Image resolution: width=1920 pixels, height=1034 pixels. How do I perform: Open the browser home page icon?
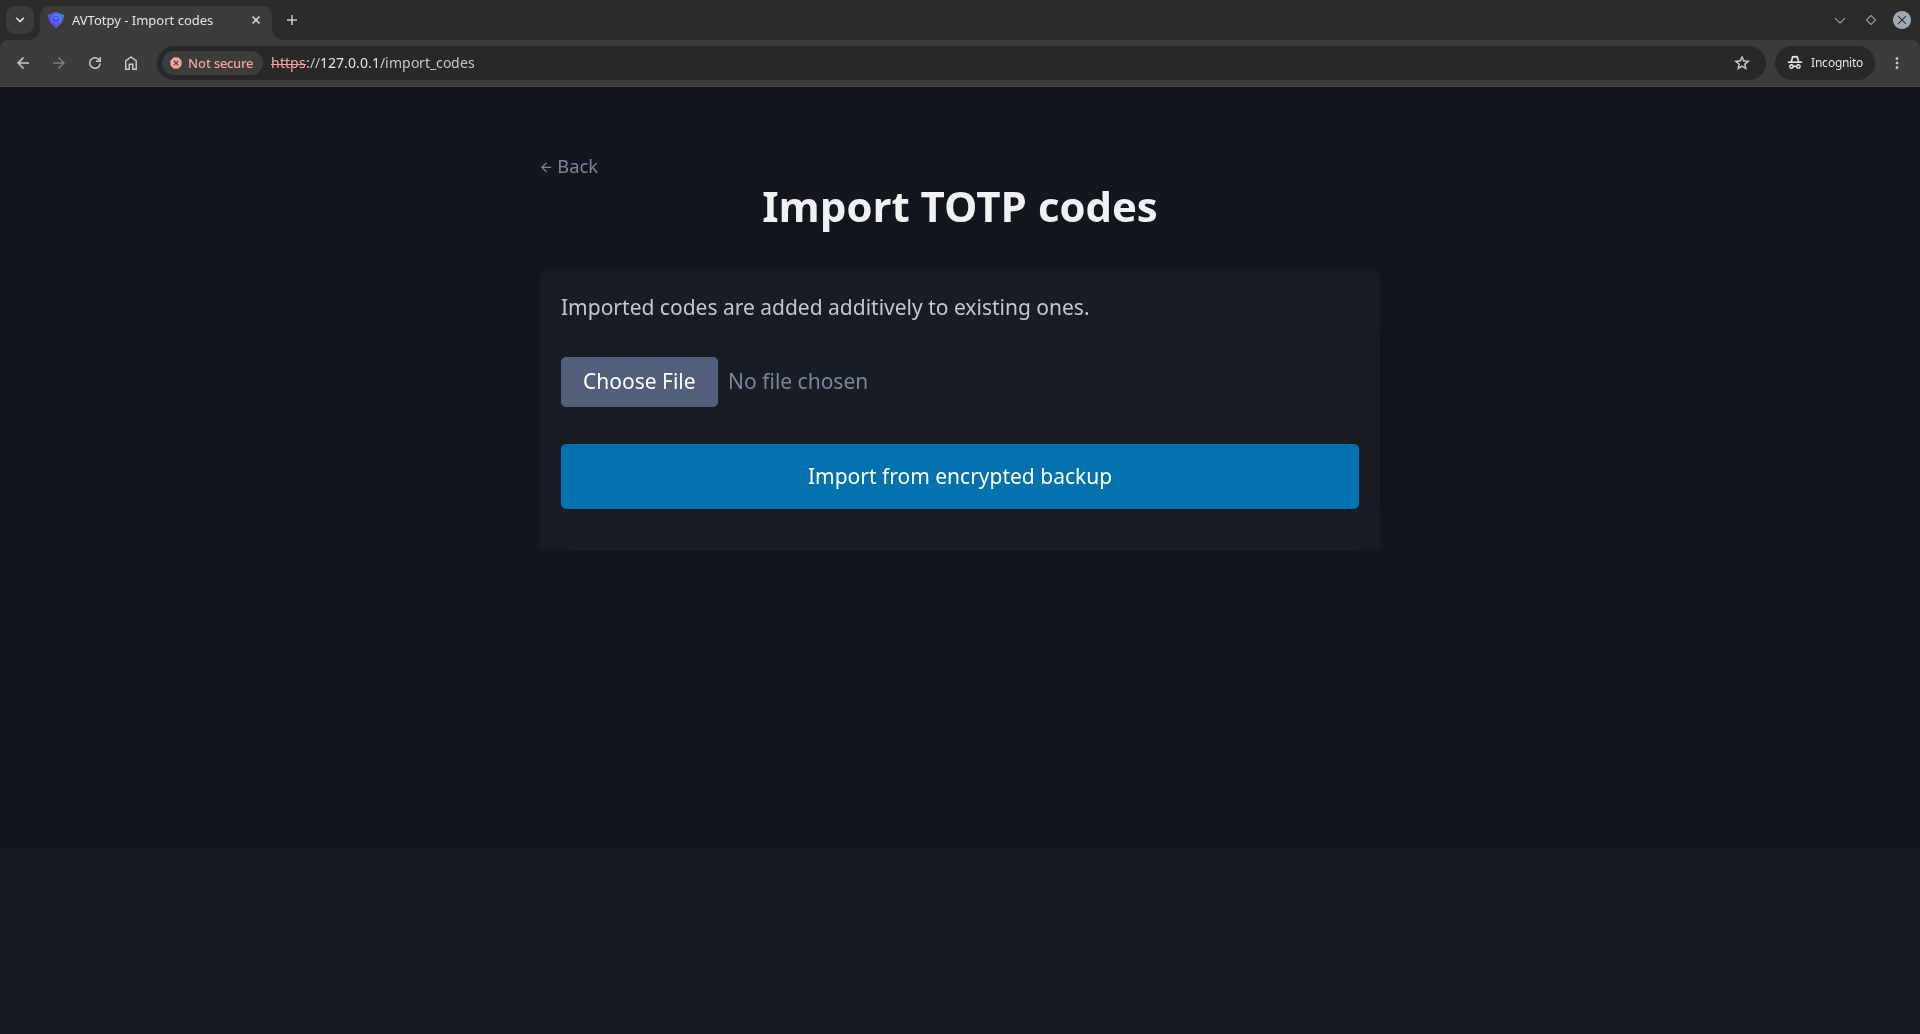coord(131,63)
